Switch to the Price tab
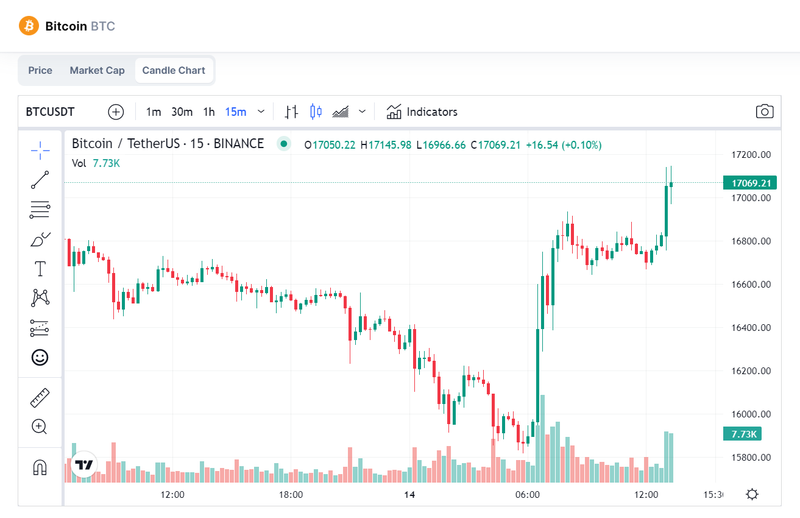 tap(41, 71)
